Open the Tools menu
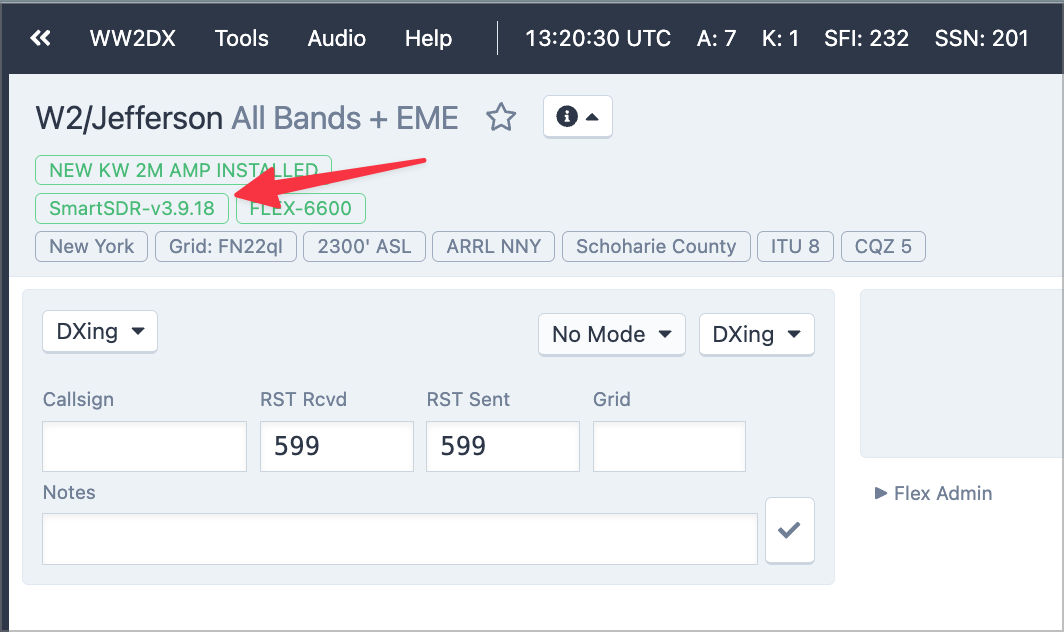 point(241,39)
